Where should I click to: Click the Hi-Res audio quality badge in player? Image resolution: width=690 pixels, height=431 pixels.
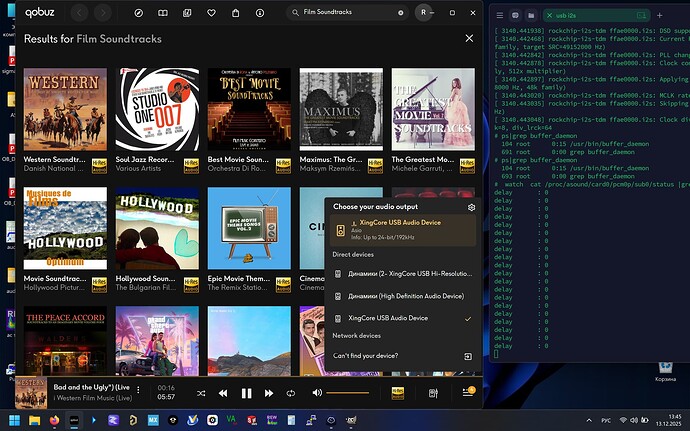tap(398, 393)
